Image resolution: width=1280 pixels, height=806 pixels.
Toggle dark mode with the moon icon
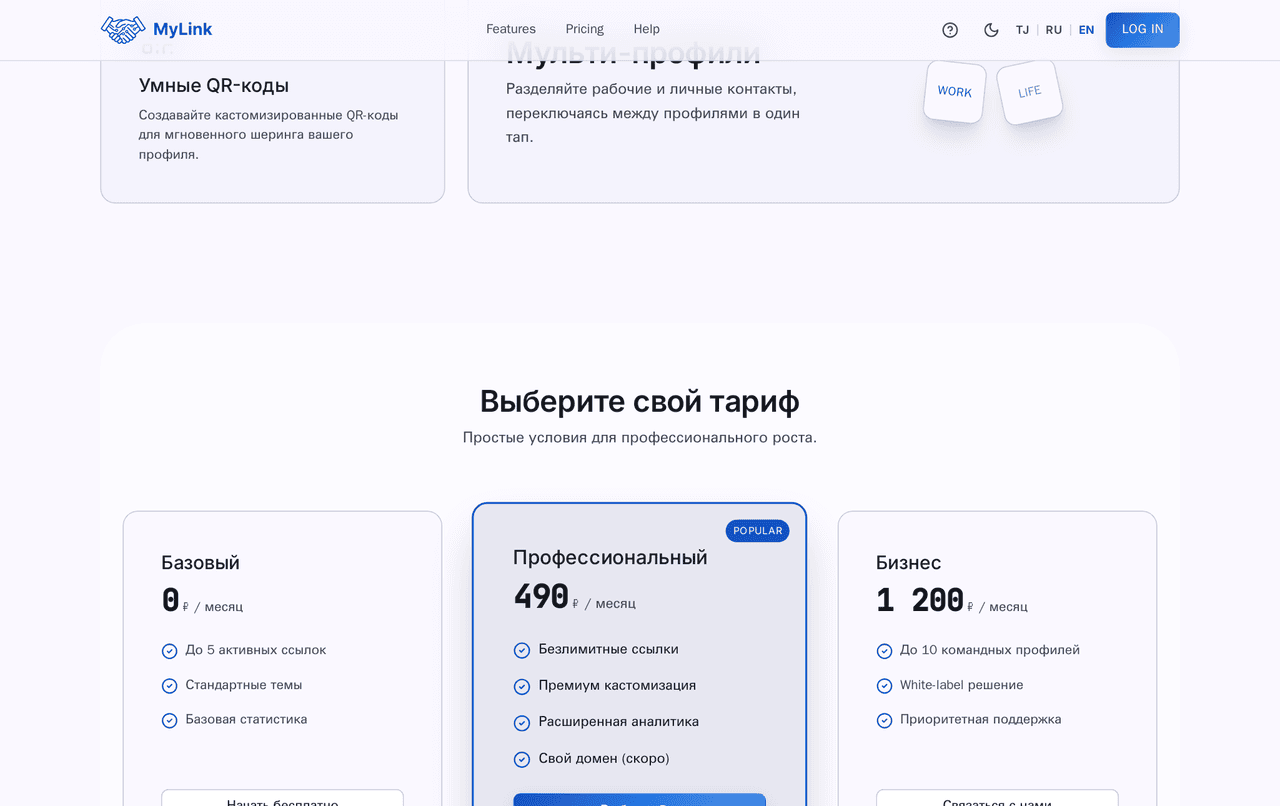pyautogui.click(x=991, y=30)
